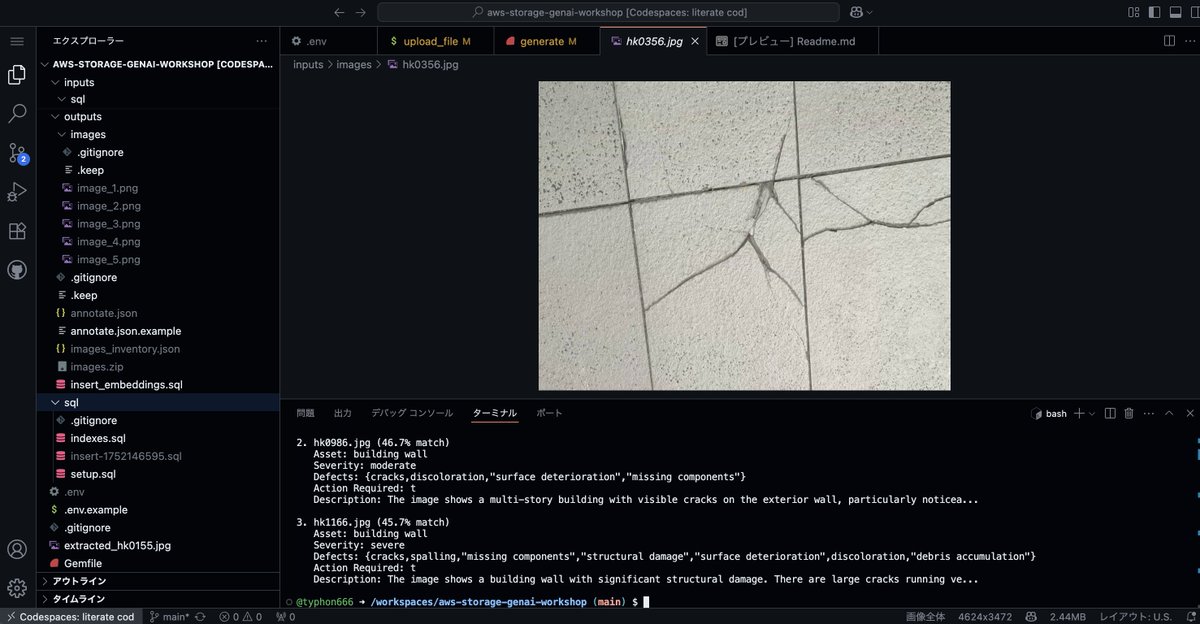Maximize the terminal panel with chevron
1200x624 pixels.
[x=1168, y=413]
